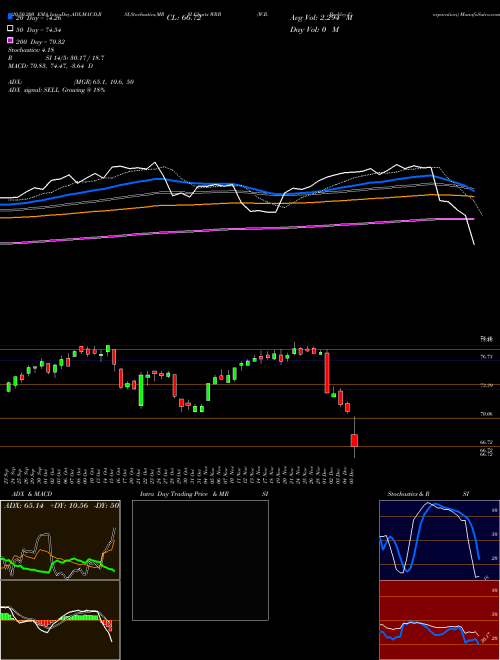500x660 pixels.
Task: Select the '200 Day = 70.32' legend text
Action: (40, 42)
